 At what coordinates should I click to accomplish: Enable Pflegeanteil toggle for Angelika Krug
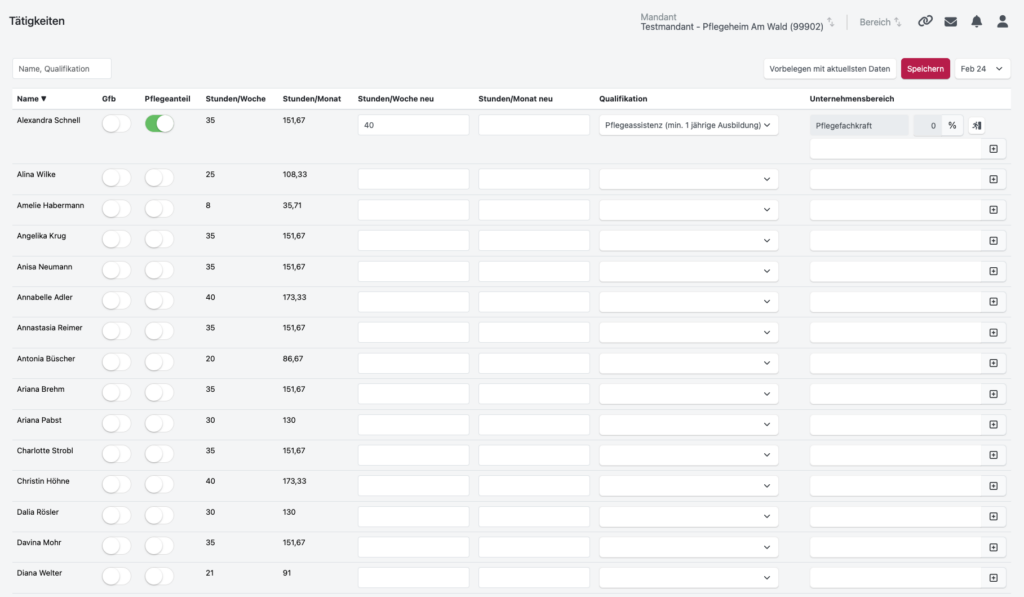pos(159,239)
